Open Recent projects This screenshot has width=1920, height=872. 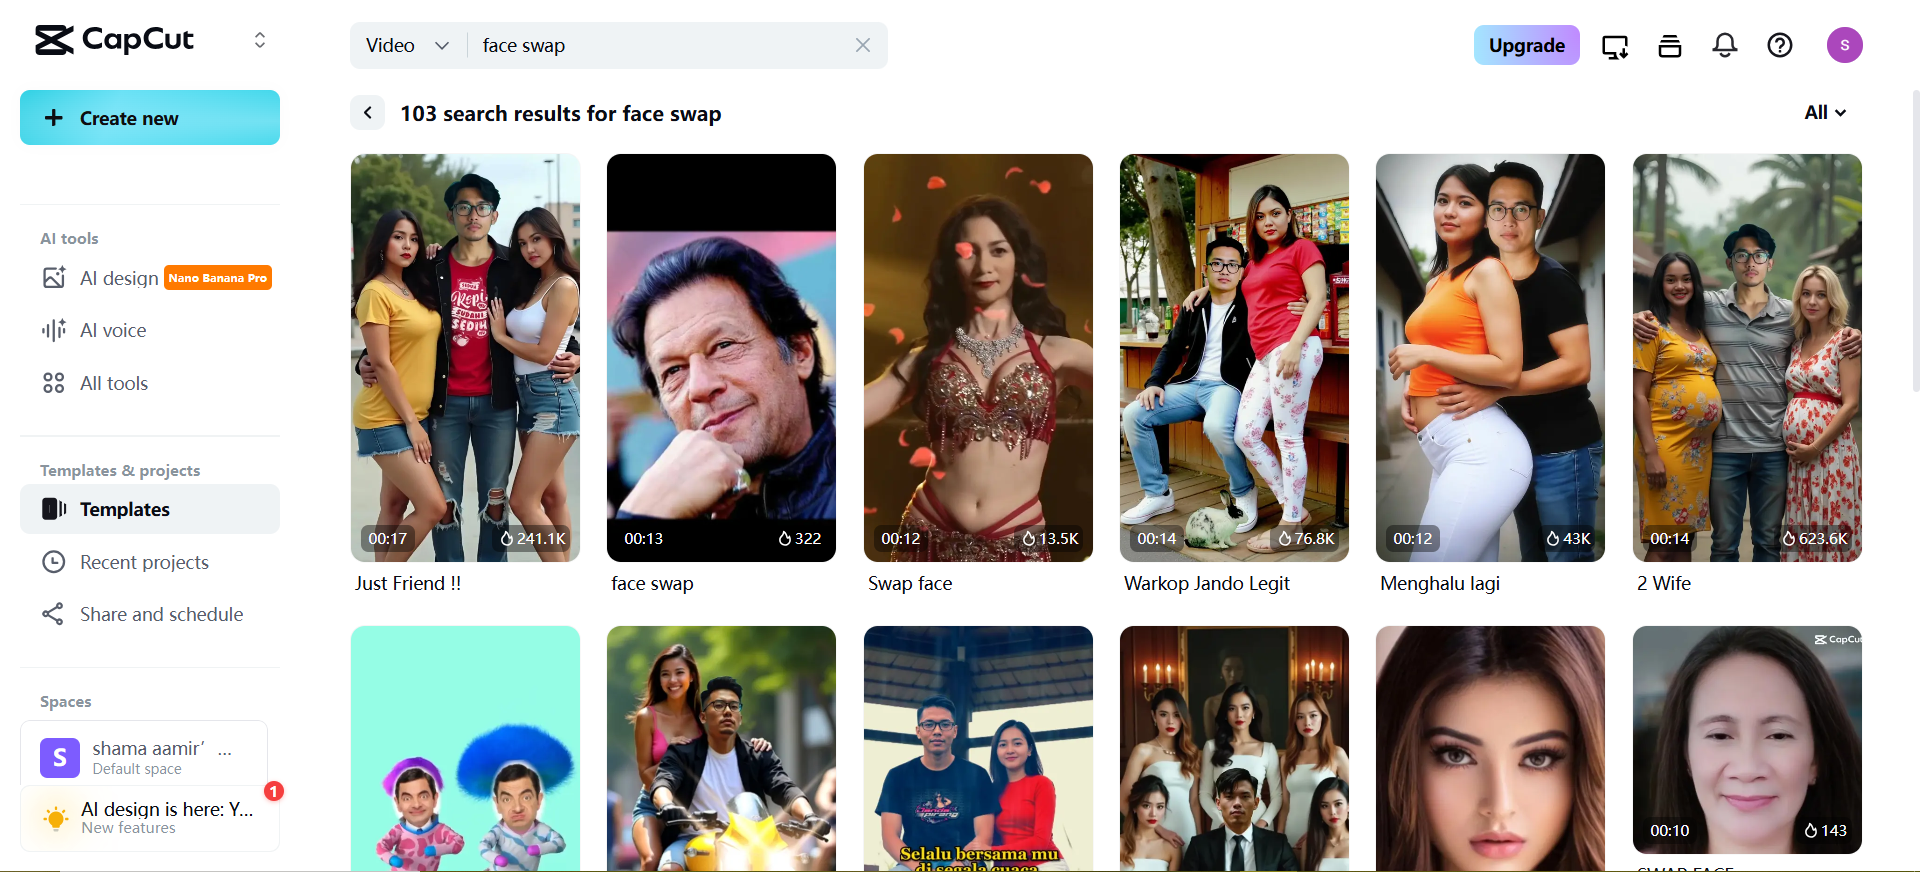click(144, 562)
